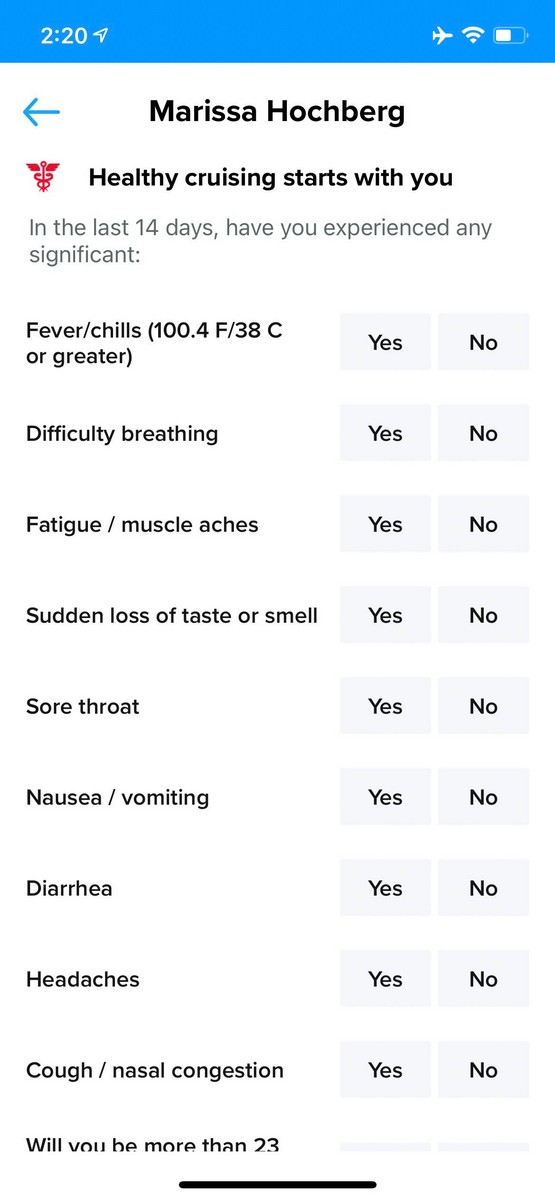Mark Yes for Sore throat
This screenshot has width=555, height=1200.
pos(385,706)
